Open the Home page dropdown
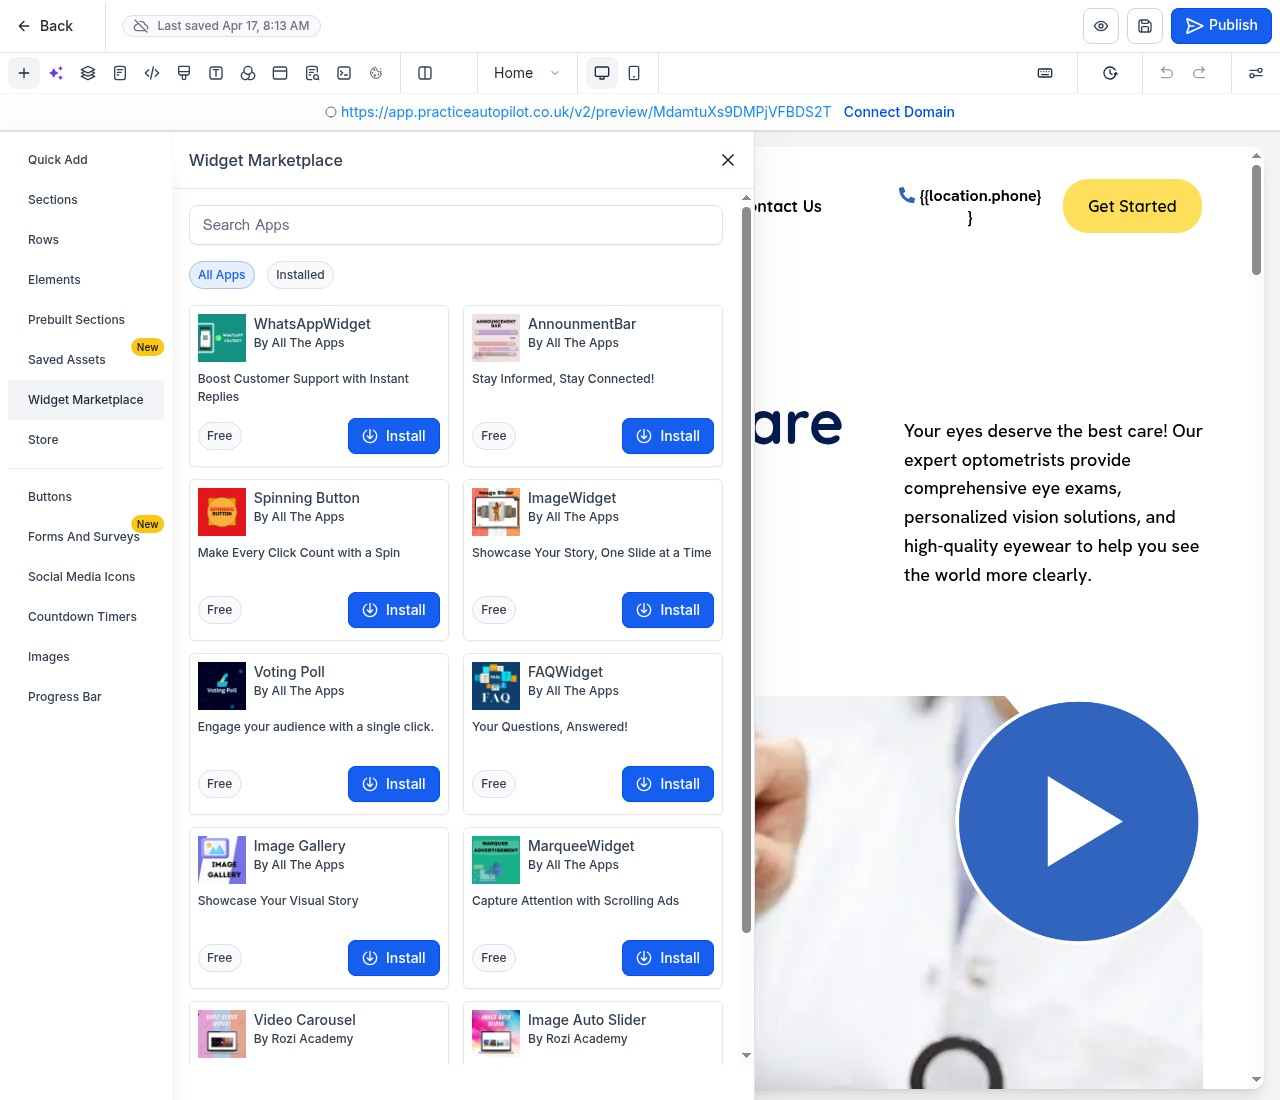Screen dimensions: 1280x1100 pyautogui.click(x=526, y=73)
